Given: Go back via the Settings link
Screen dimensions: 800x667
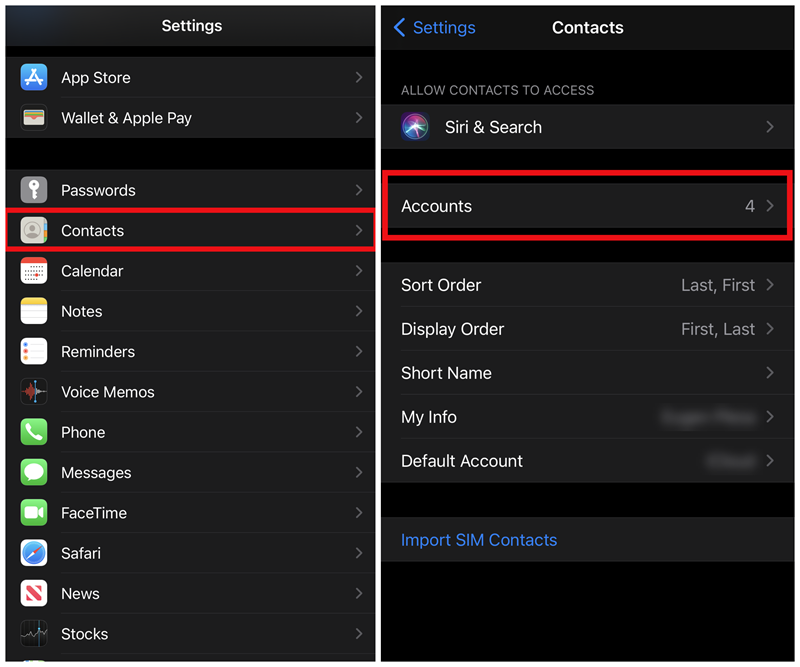Looking at the screenshot, I should tap(444, 28).
